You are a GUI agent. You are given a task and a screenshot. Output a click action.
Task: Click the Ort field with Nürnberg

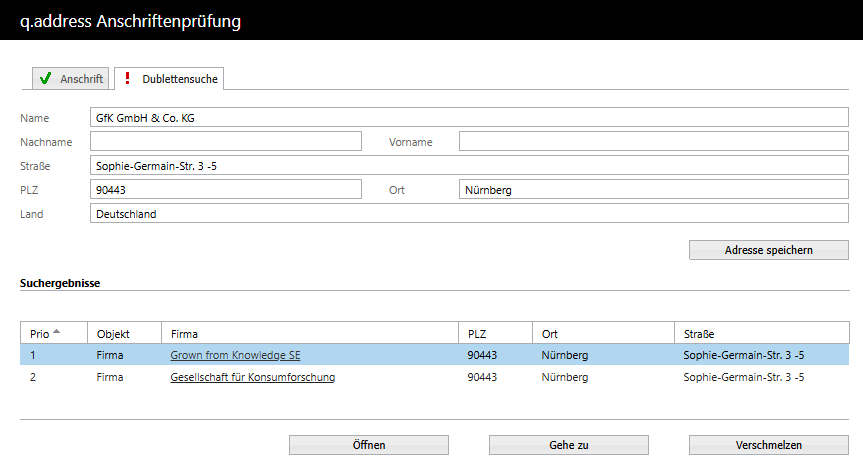click(x=653, y=190)
